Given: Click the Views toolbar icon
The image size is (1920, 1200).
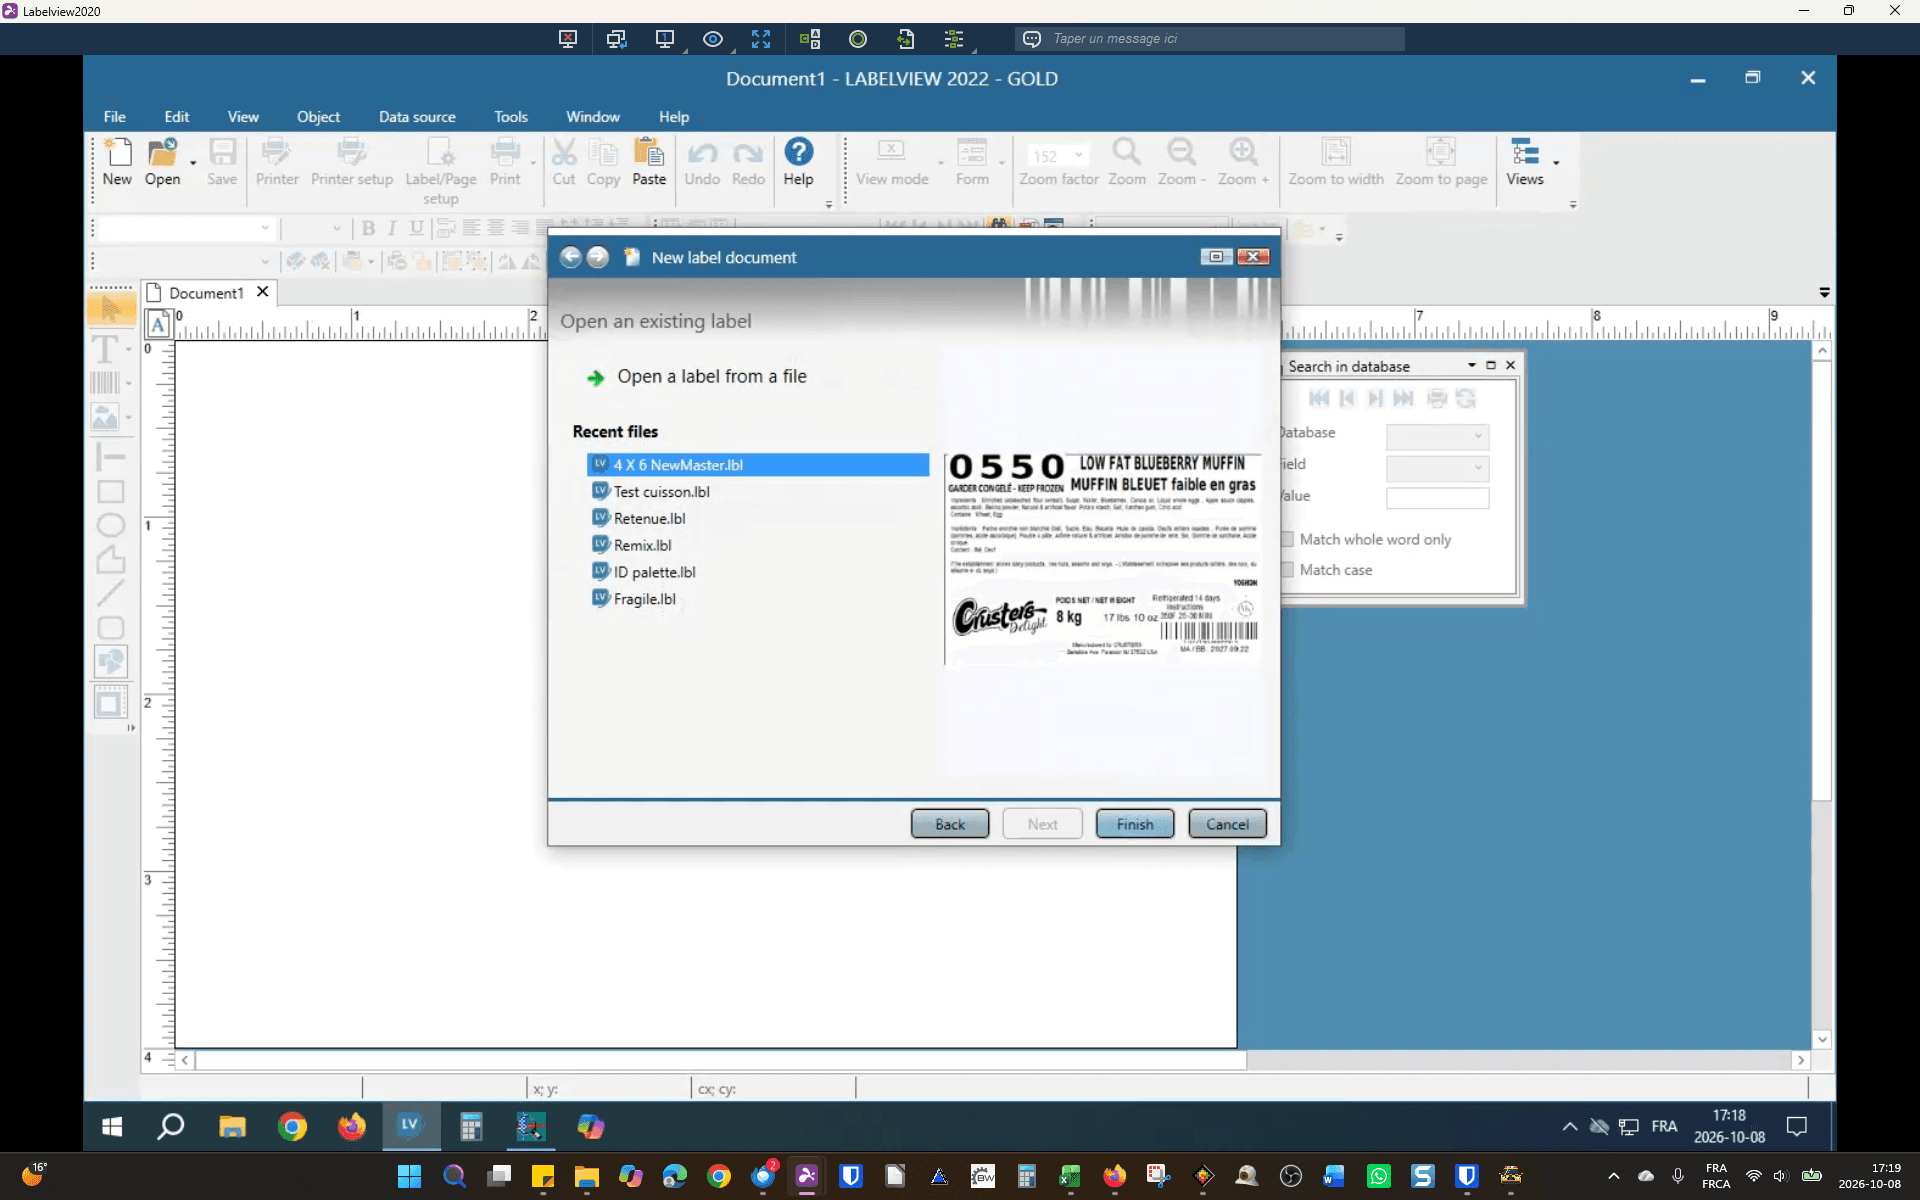Looking at the screenshot, I should point(1524,152).
